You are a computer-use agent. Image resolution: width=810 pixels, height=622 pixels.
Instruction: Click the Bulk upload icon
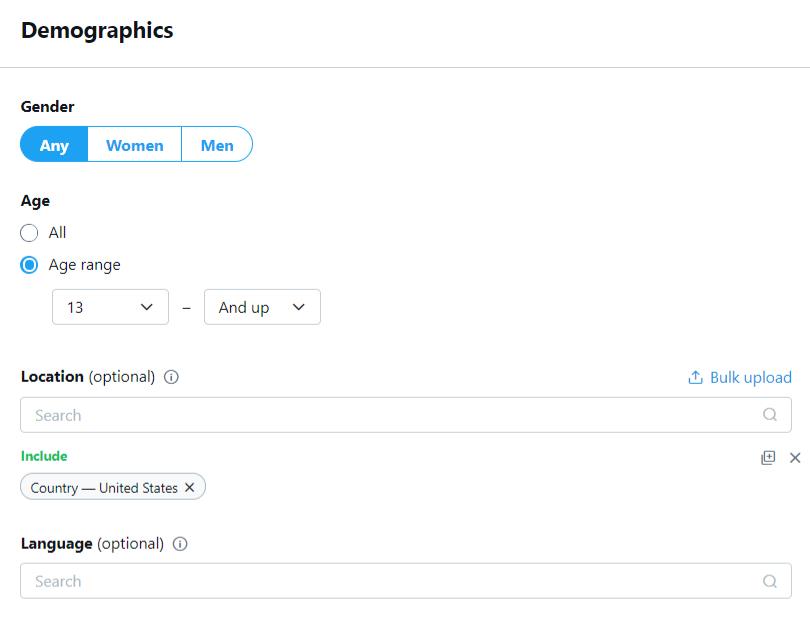click(695, 377)
